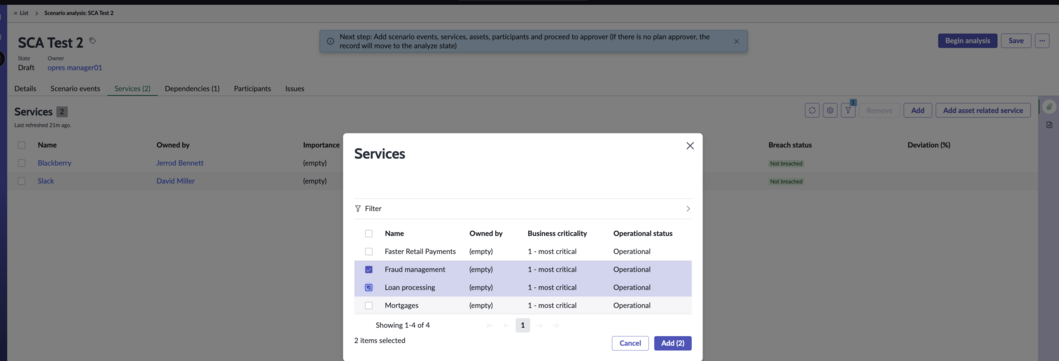1059x361 pixels.
Task: Sort dialog by Operational status column header
Action: pos(643,233)
